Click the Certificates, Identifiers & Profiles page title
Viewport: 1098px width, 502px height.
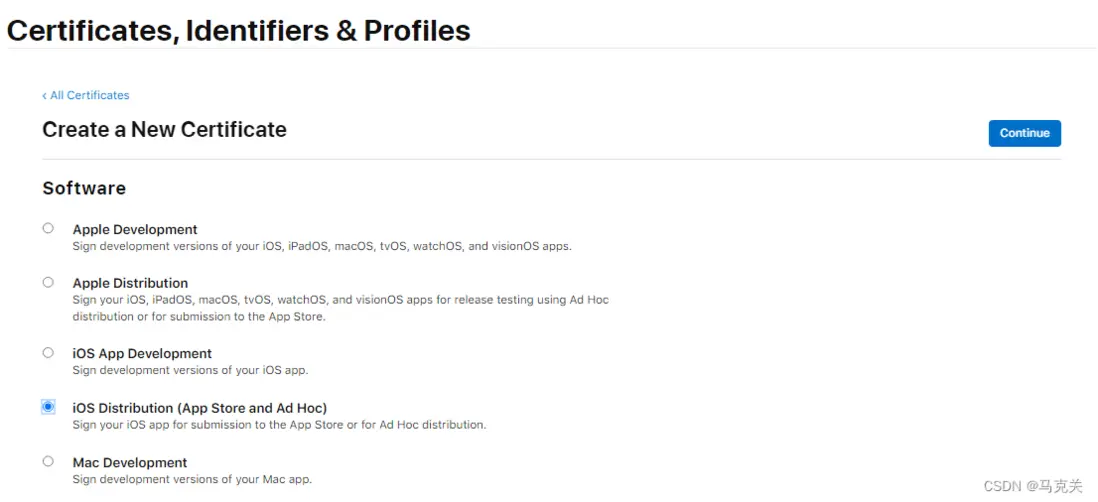pos(238,30)
